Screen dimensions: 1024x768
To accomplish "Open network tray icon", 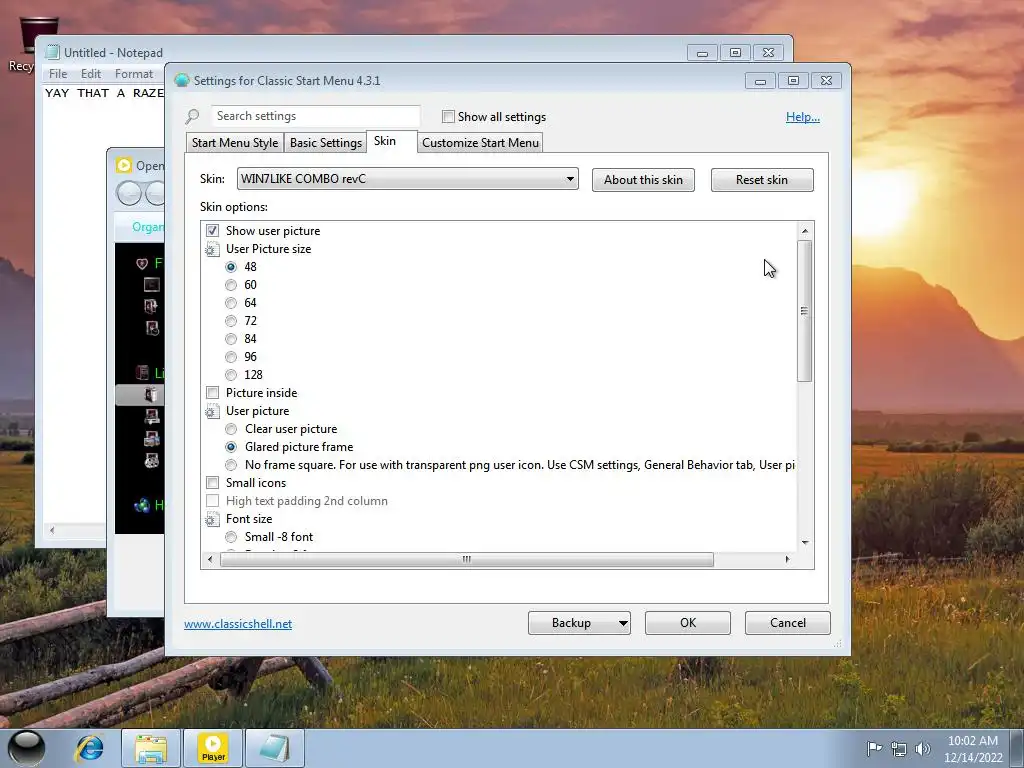I will pyautogui.click(x=899, y=749).
